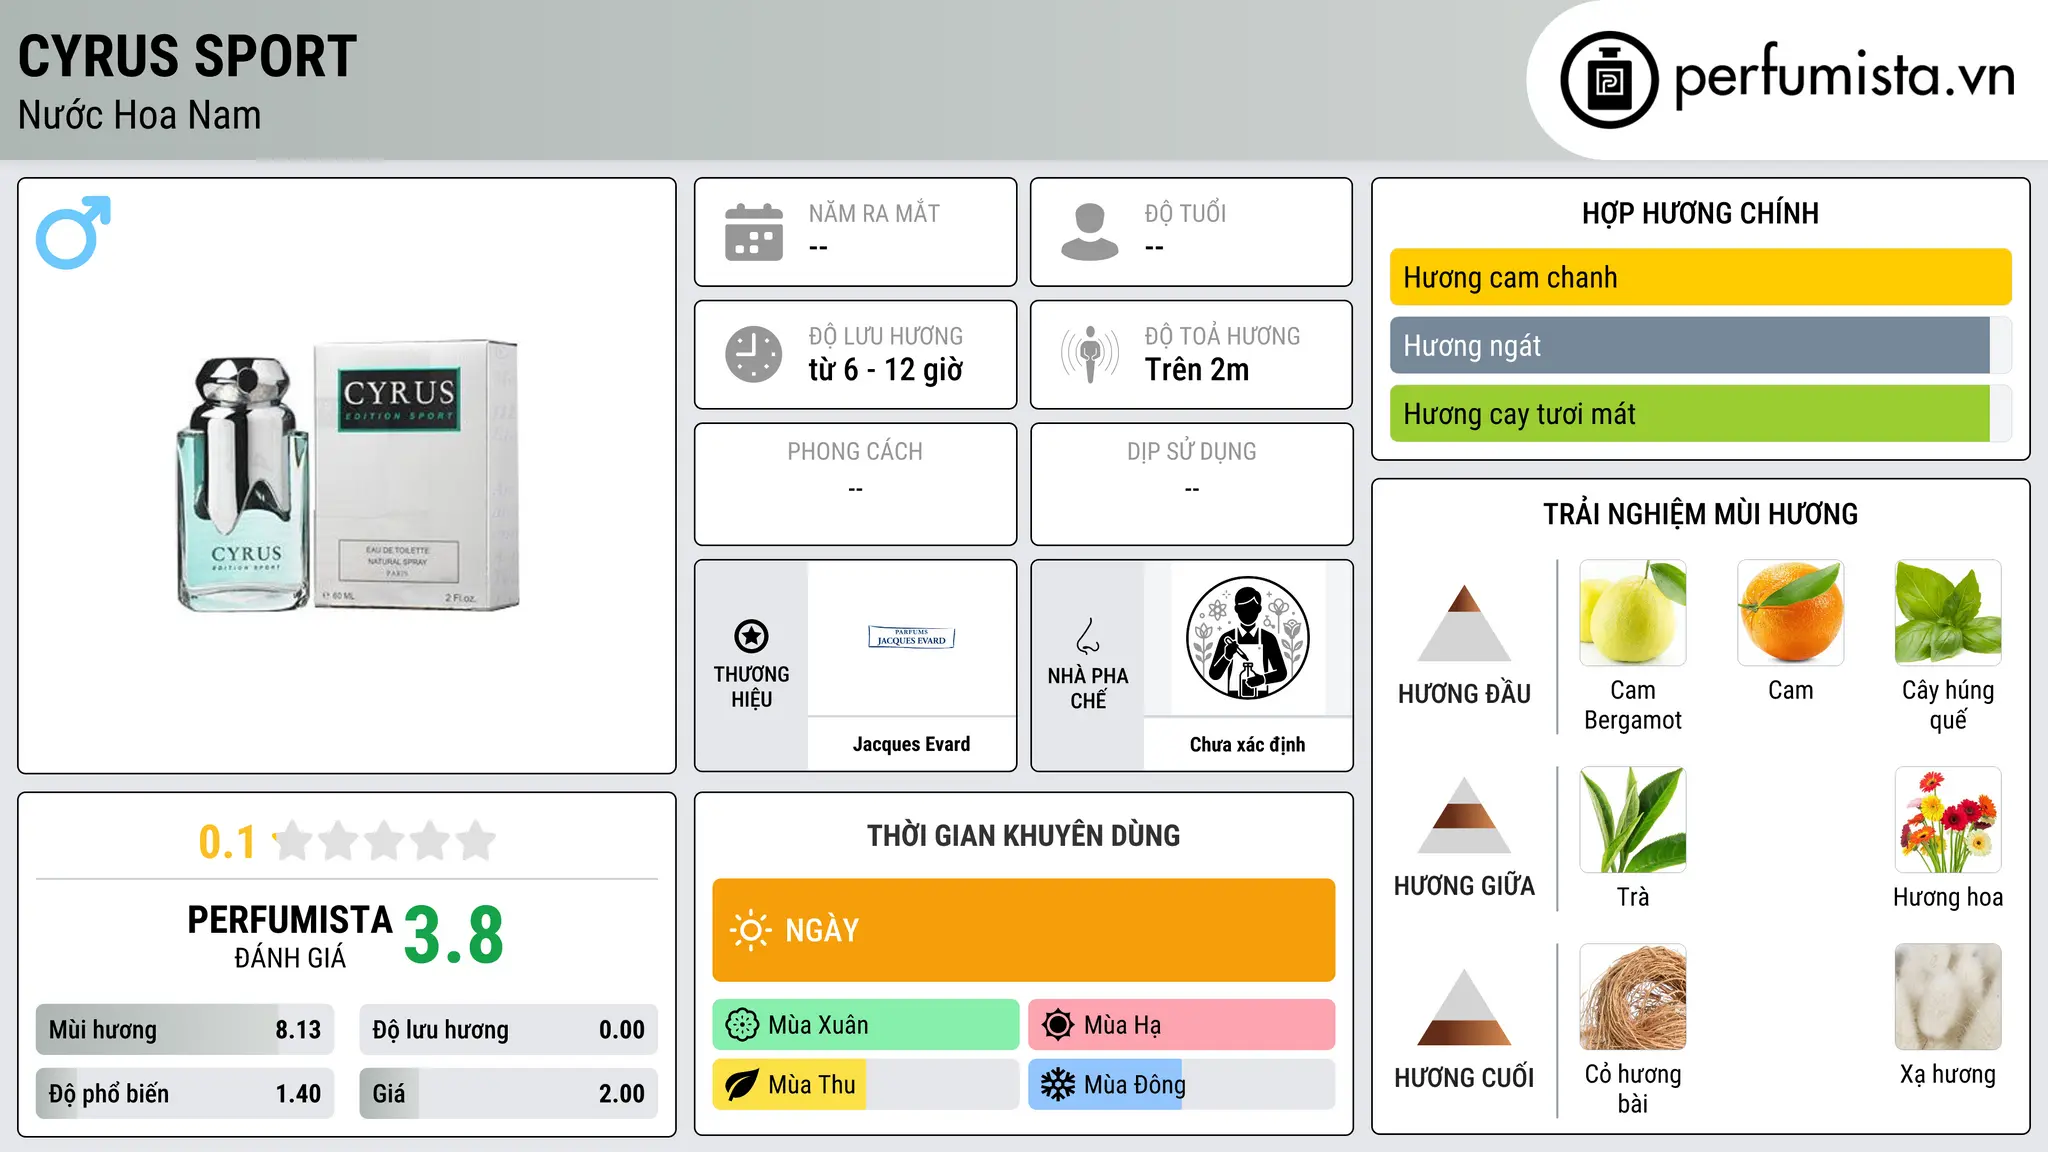The image size is (2048, 1152).
Task: Click the Mùi hương 8.13 score bar
Action: click(185, 1030)
